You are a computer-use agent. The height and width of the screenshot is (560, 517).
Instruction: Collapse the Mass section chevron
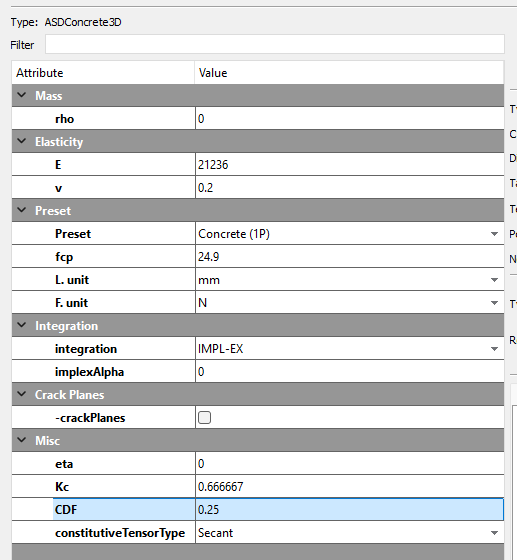click(22, 95)
